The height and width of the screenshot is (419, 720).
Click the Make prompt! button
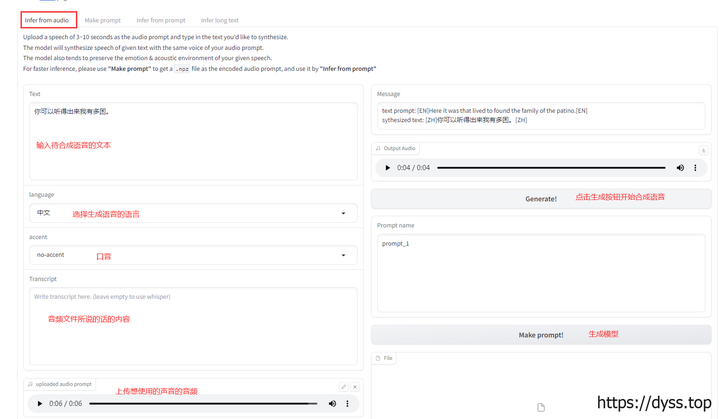pos(541,335)
